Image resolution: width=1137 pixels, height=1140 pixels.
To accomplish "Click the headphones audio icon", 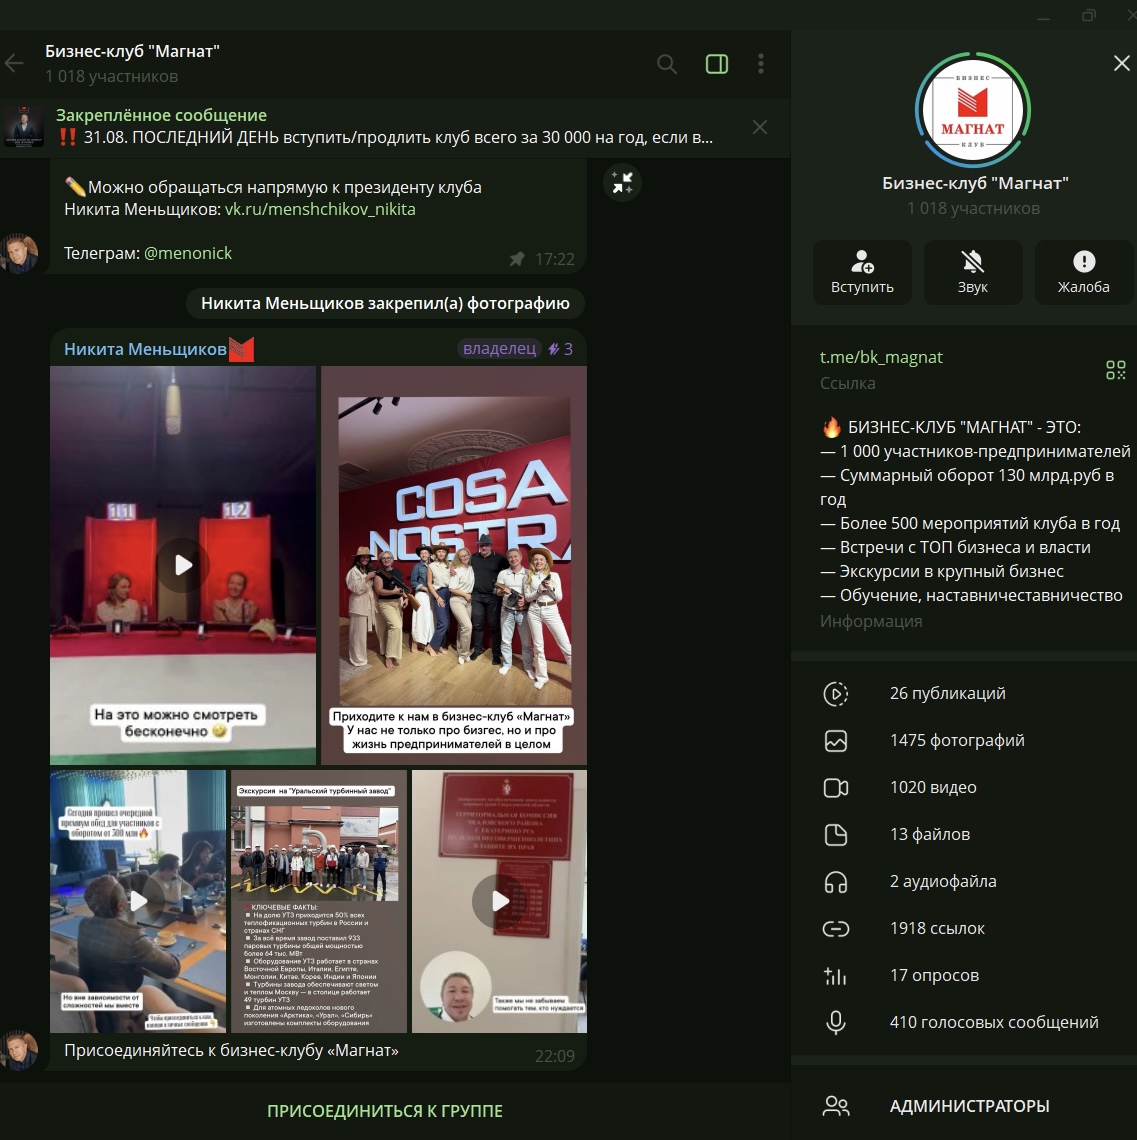I will coord(836,882).
